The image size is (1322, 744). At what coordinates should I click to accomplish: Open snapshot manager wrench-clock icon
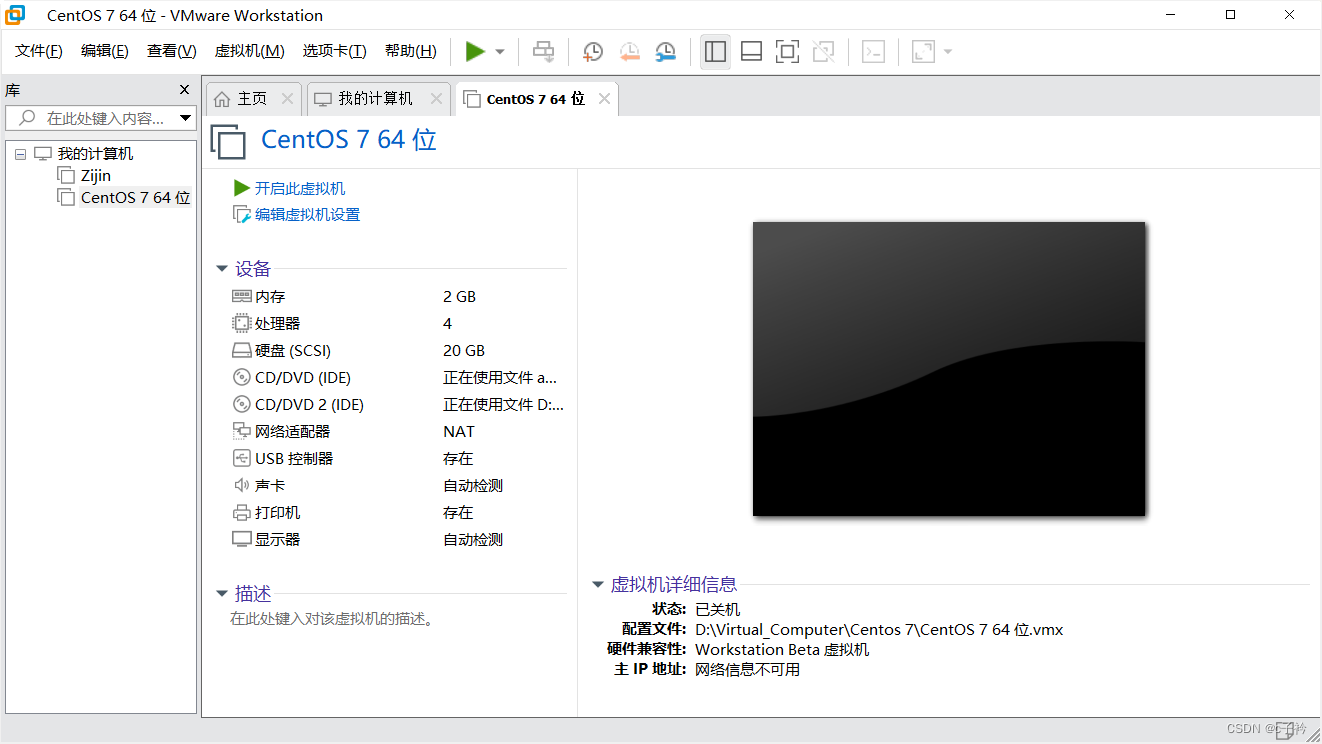point(665,51)
